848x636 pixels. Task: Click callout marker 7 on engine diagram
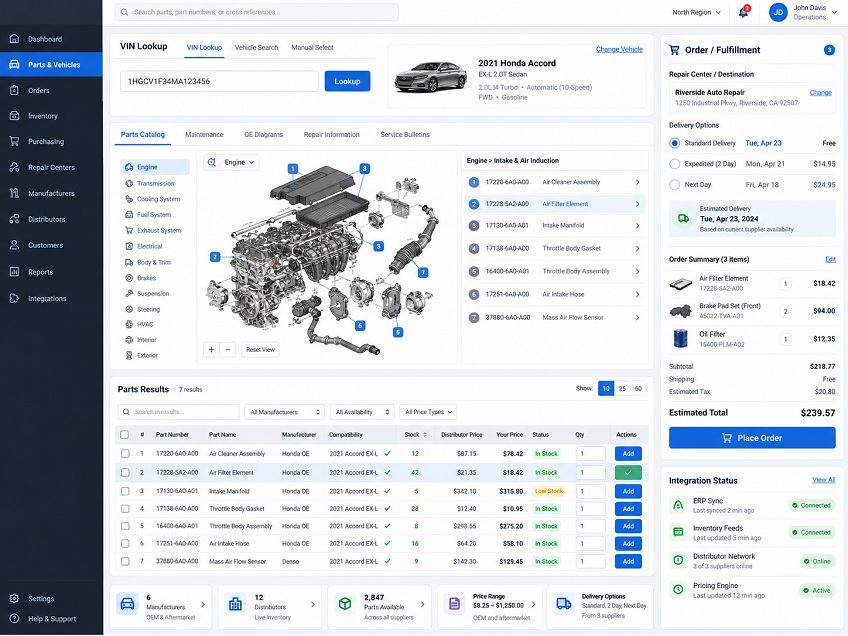(x=423, y=273)
